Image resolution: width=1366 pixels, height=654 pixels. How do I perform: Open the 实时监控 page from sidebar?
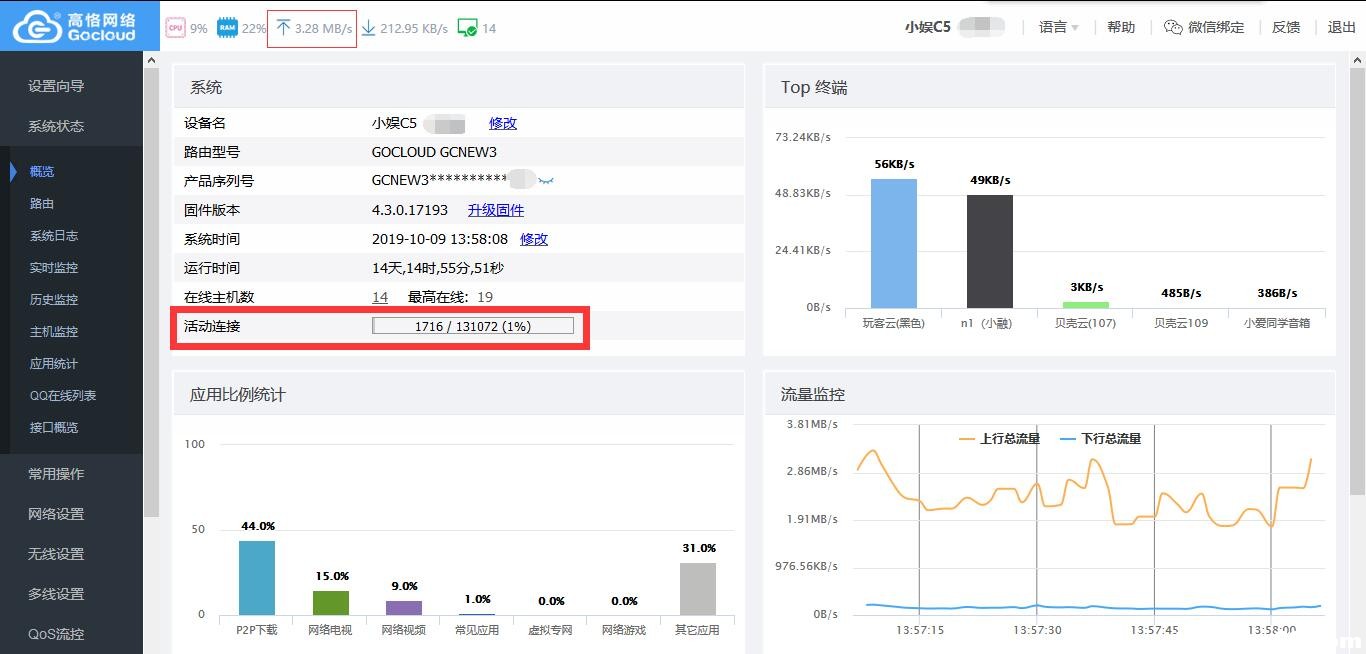point(50,267)
